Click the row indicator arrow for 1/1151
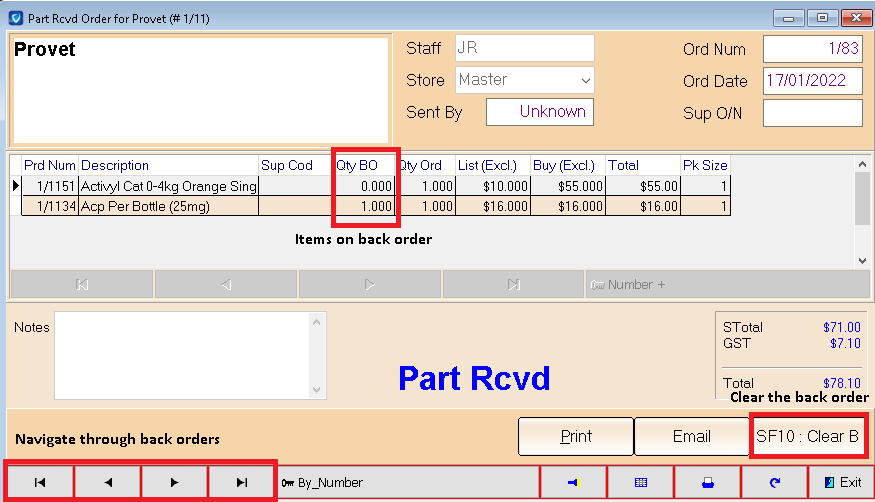This screenshot has width=875, height=502. [16, 186]
